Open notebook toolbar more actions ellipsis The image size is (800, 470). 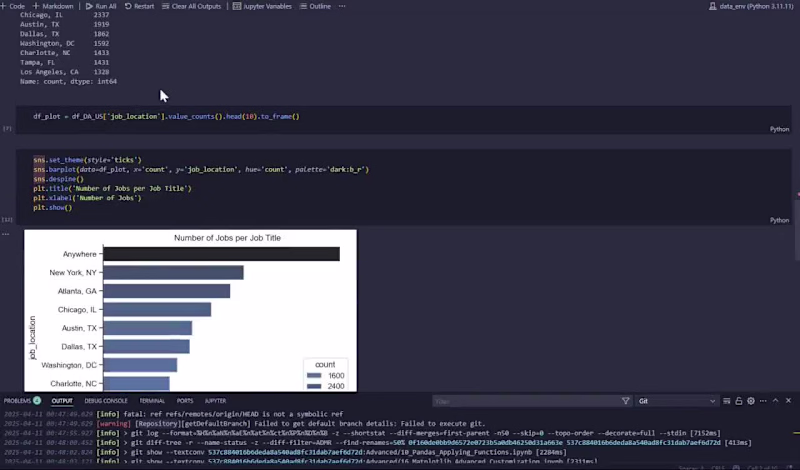click(x=342, y=6)
